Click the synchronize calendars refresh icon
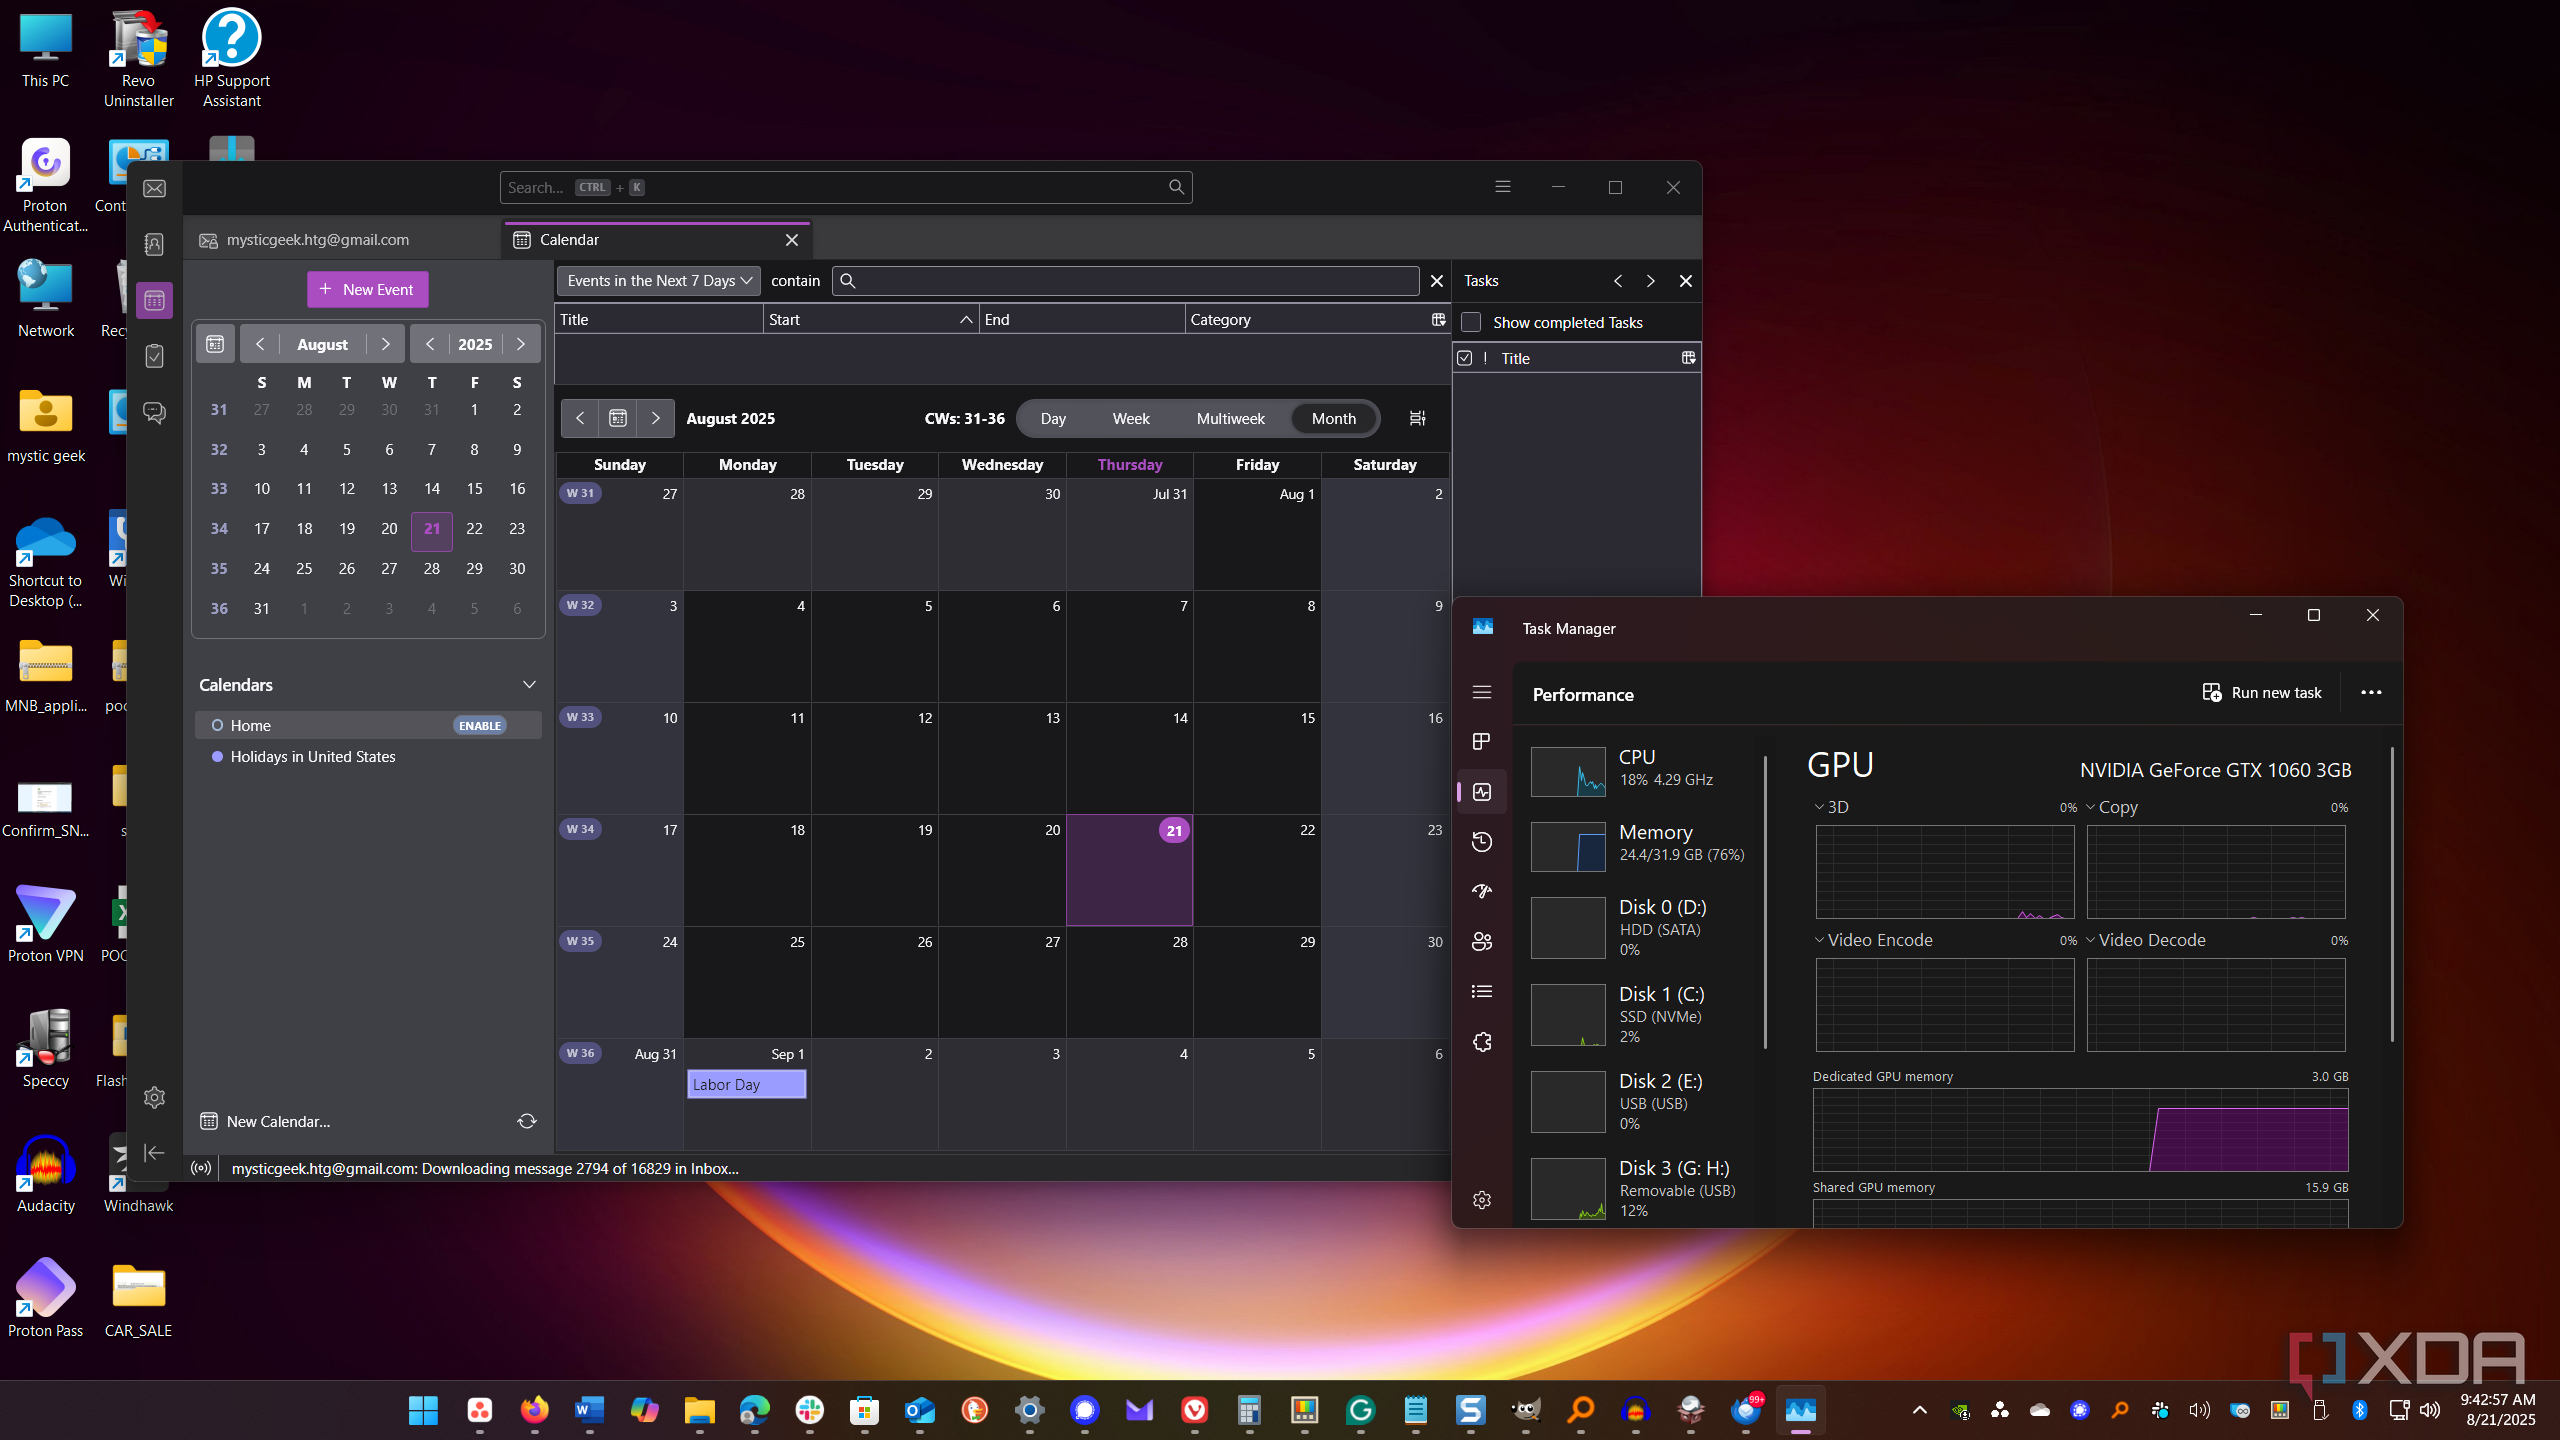This screenshot has width=2560, height=1440. [x=527, y=1121]
